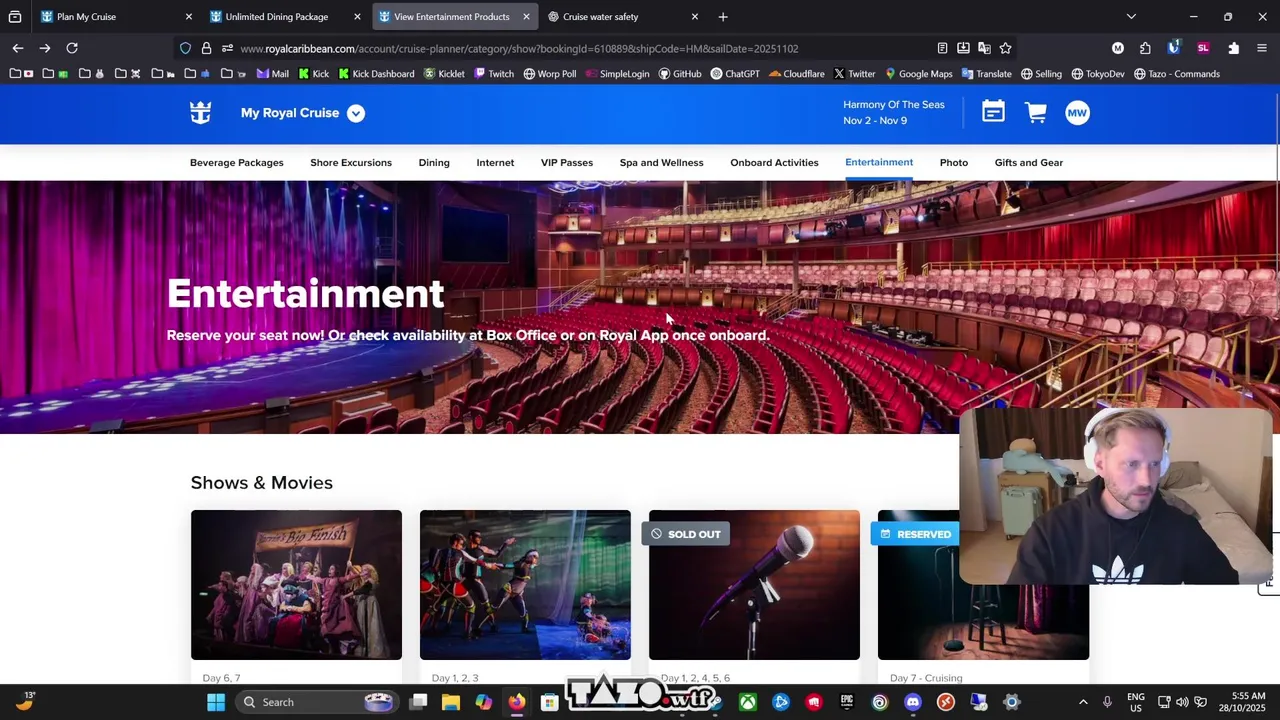The width and height of the screenshot is (1280, 720).
Task: Open the tracking protection shield icon
Action: pyautogui.click(x=185, y=48)
